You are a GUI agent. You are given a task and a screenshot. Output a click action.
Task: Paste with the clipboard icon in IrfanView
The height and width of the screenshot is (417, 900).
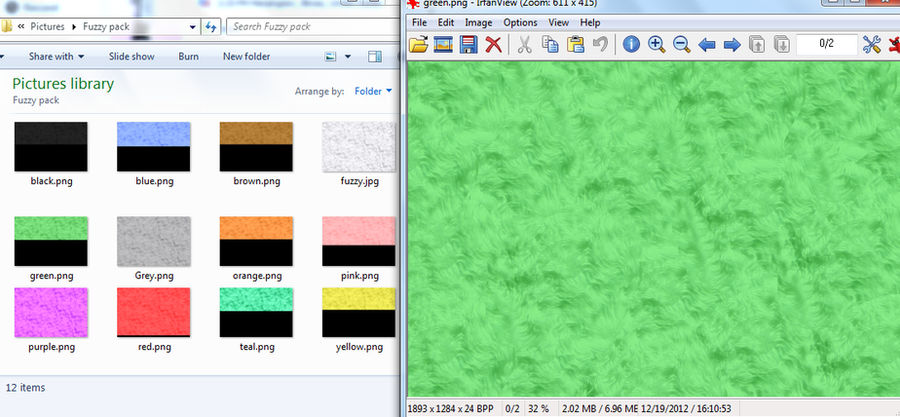[575, 45]
